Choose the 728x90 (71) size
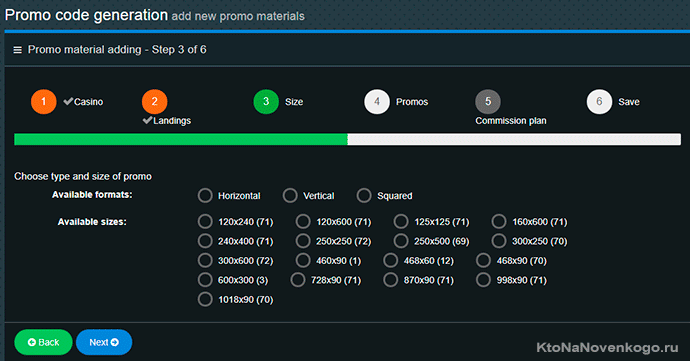690x361 pixels. pos(298,280)
